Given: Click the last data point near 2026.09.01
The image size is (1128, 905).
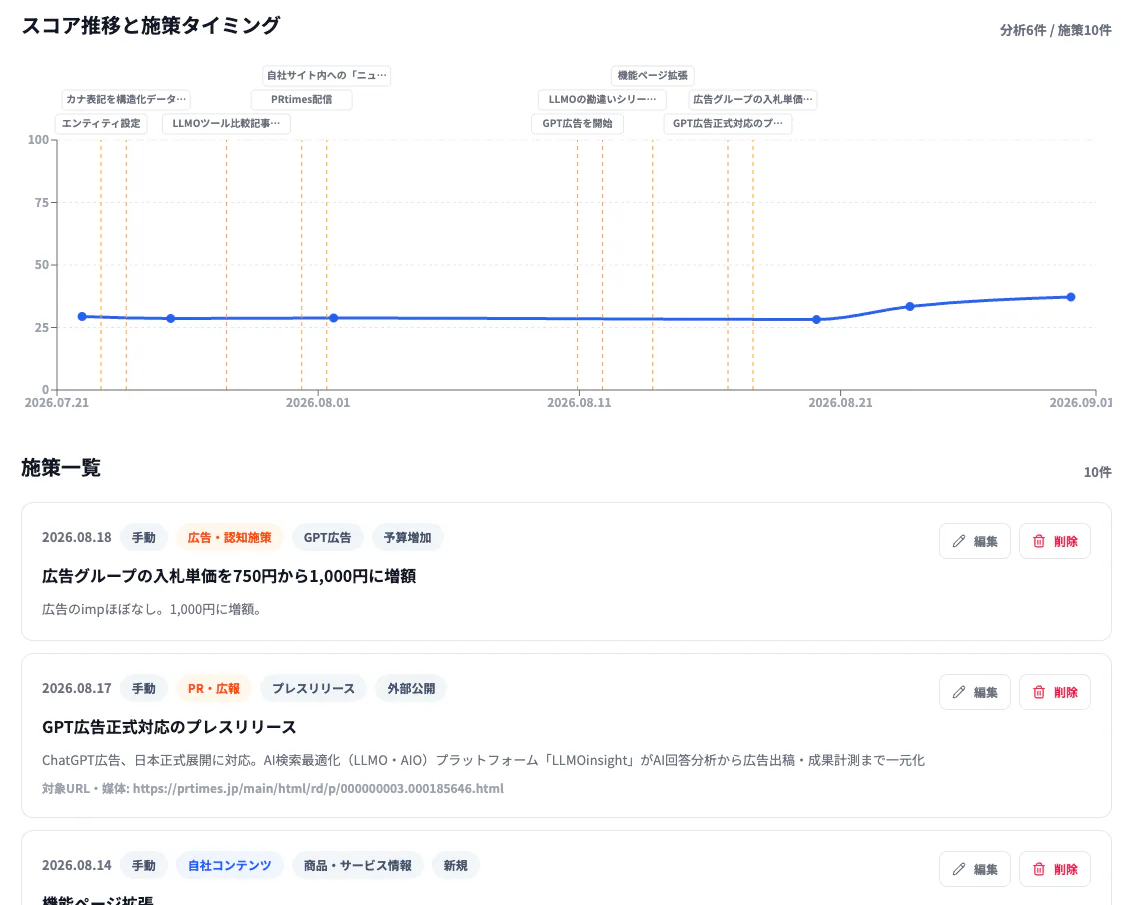Looking at the screenshot, I should coord(1071,297).
